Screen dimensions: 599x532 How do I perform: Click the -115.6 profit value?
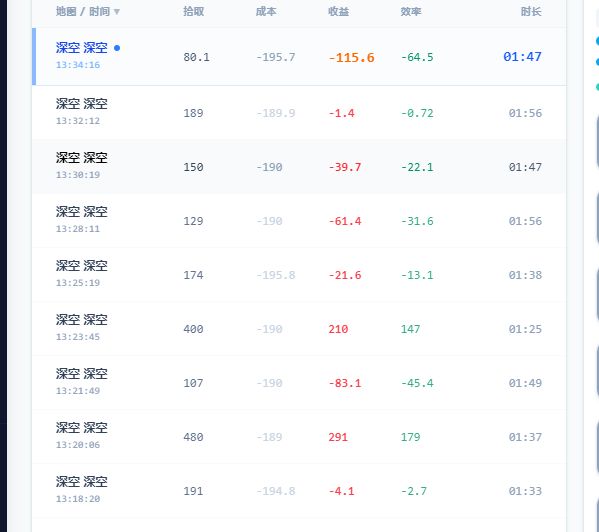(351, 57)
